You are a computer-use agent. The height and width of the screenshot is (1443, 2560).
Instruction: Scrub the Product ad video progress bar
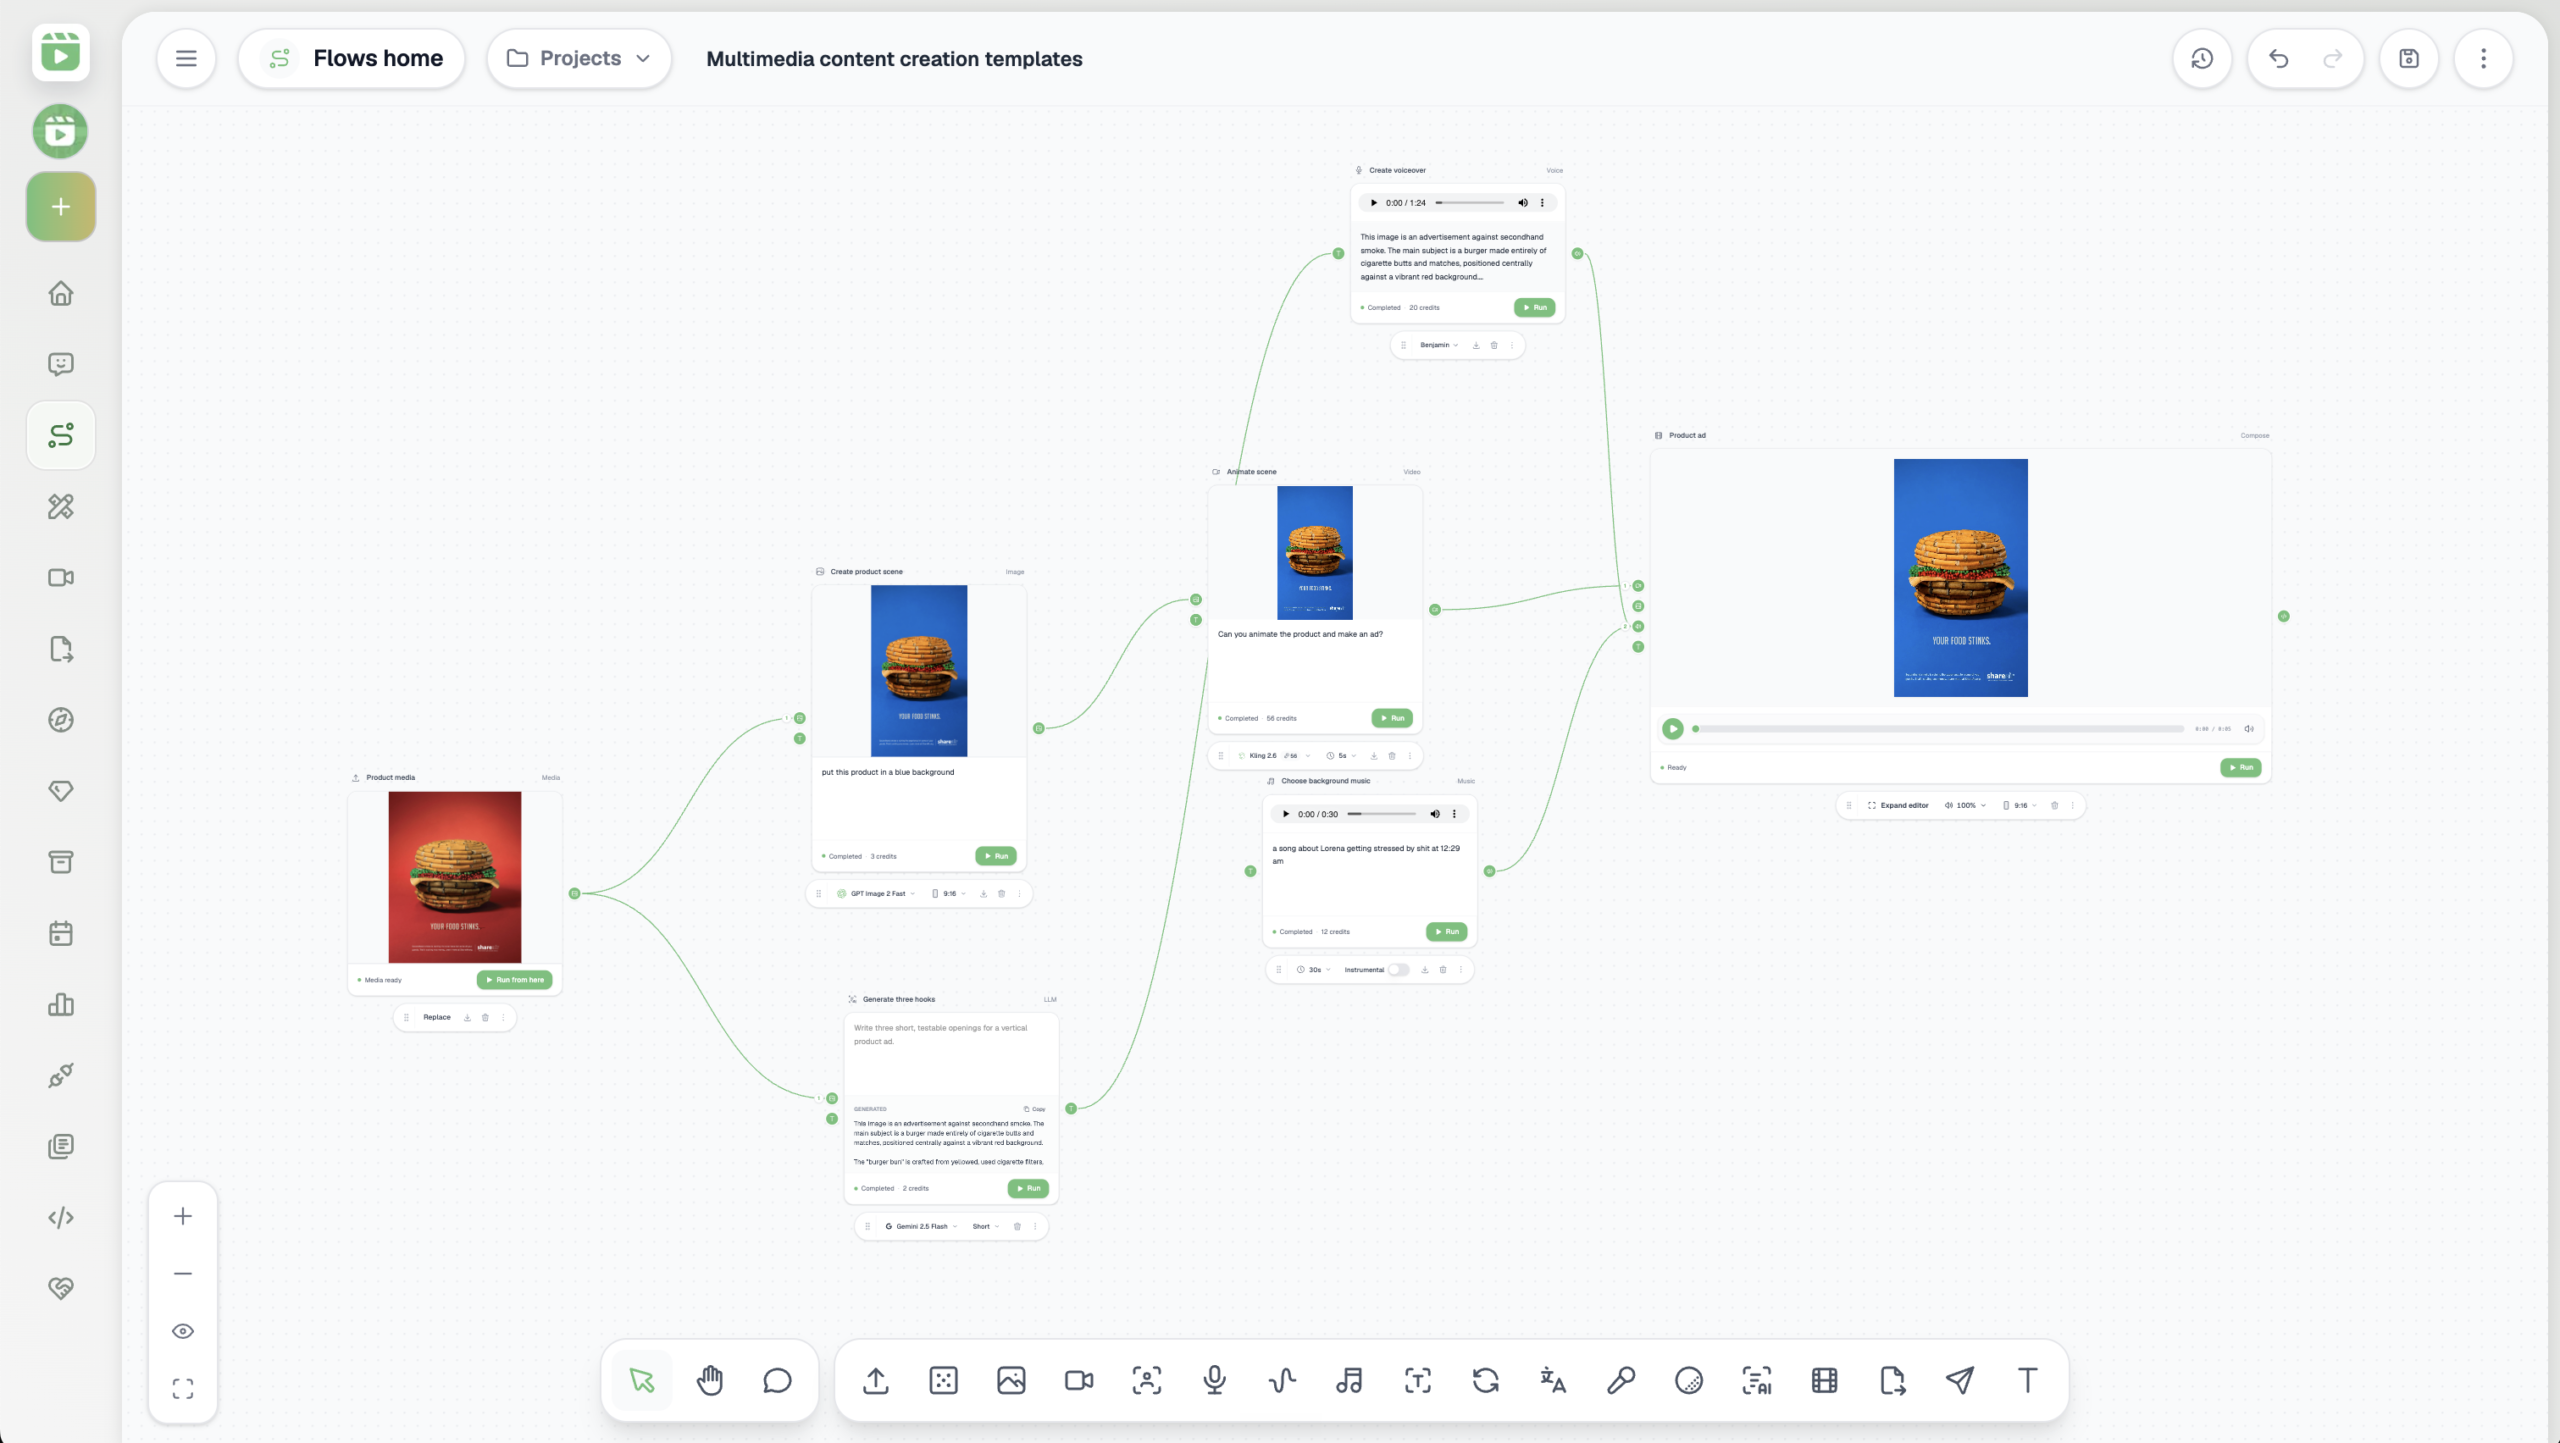[1938, 729]
